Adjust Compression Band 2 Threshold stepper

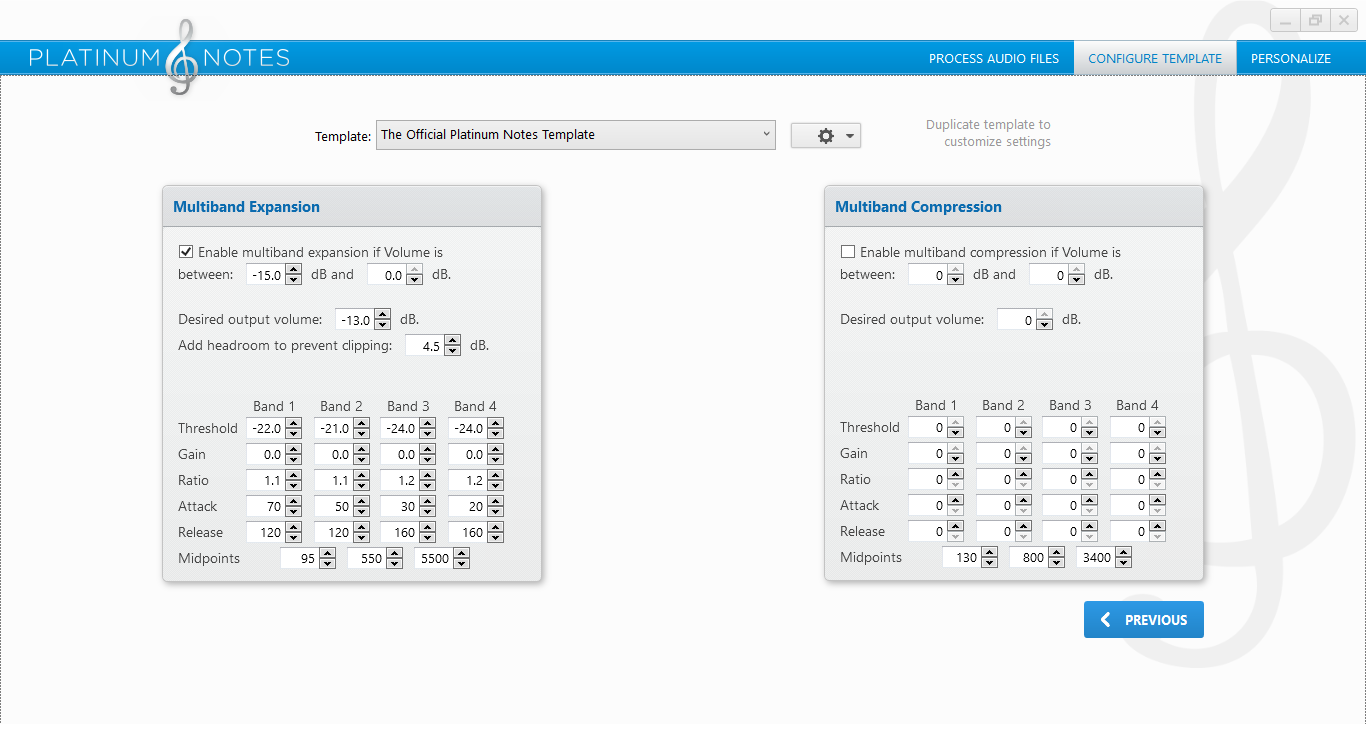click(1022, 427)
